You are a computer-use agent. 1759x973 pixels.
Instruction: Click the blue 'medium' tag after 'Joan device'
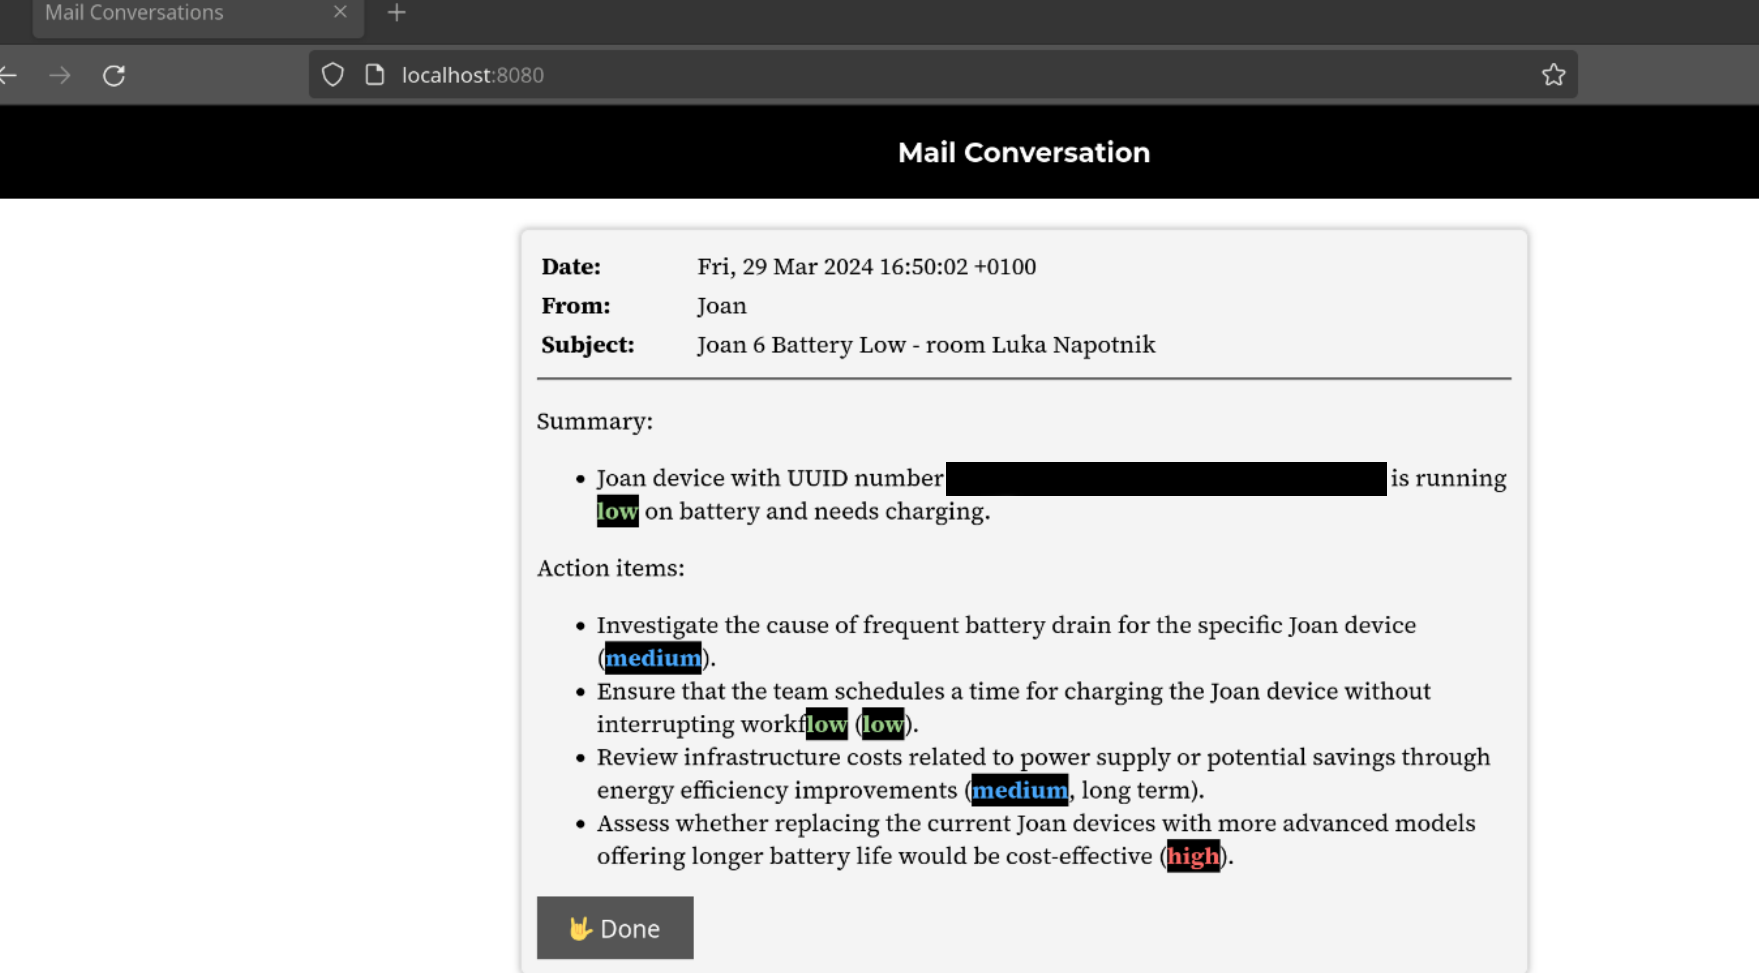point(653,658)
